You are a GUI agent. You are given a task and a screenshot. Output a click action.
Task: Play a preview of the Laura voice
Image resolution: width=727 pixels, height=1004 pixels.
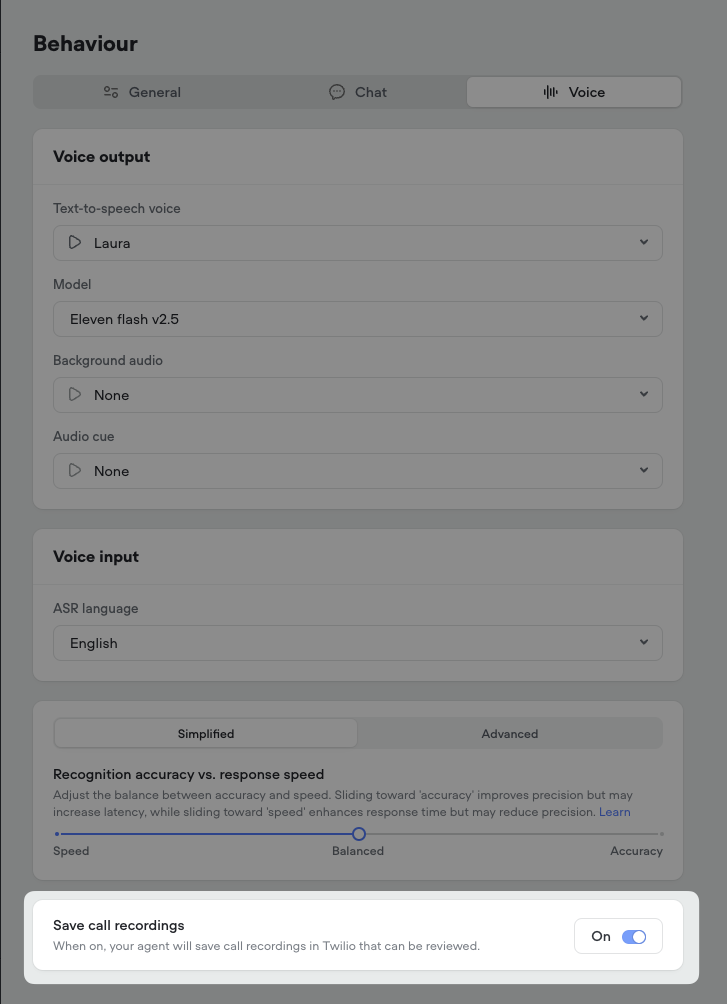coord(74,242)
